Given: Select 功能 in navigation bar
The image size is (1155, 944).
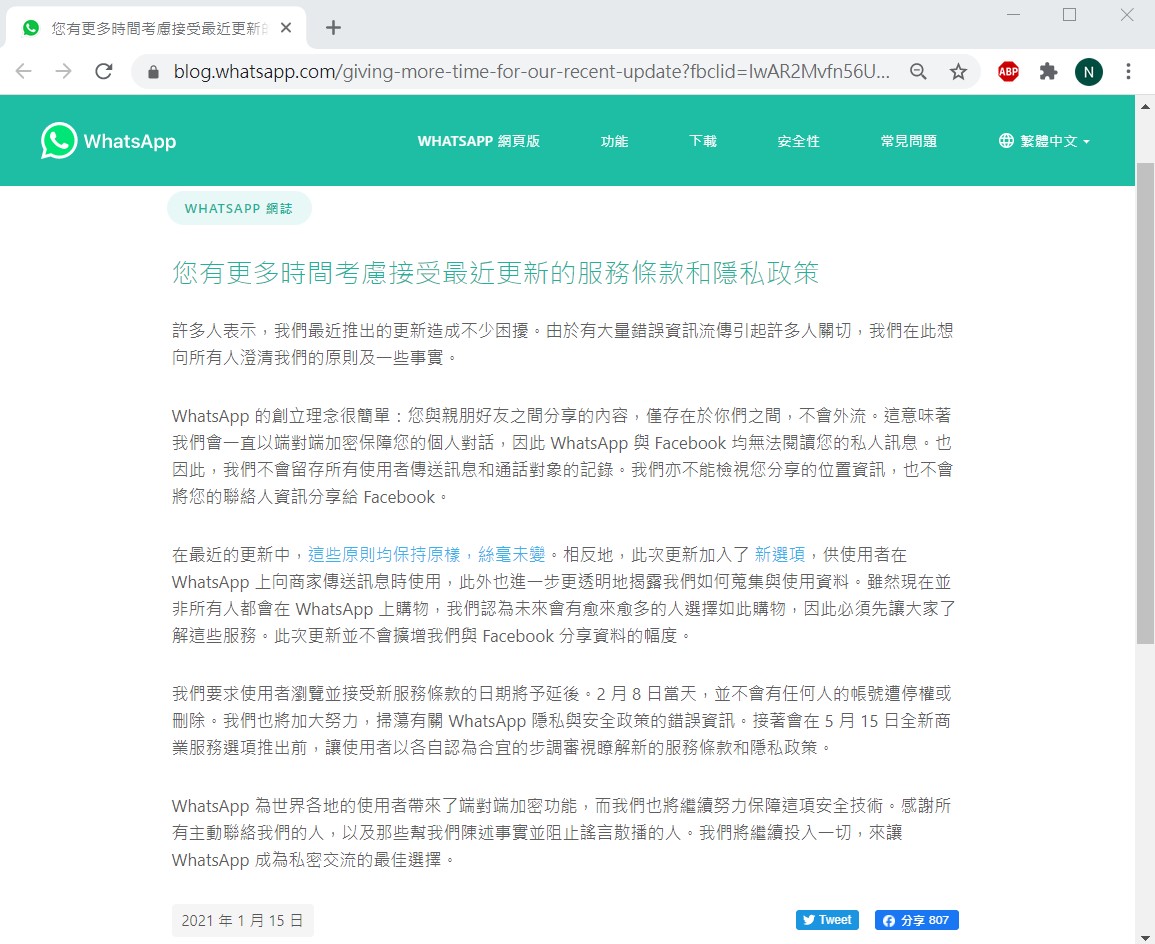Looking at the screenshot, I should coord(614,141).
